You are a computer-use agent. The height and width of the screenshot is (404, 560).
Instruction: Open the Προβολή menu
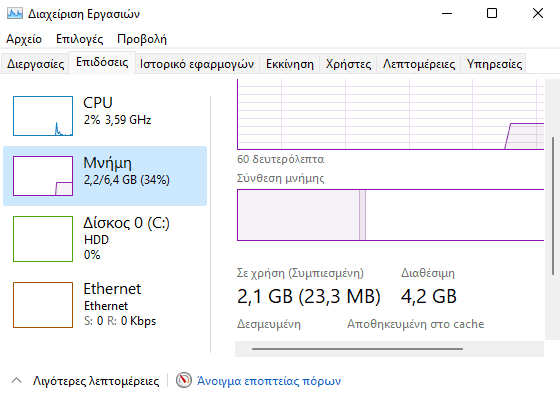pyautogui.click(x=142, y=39)
